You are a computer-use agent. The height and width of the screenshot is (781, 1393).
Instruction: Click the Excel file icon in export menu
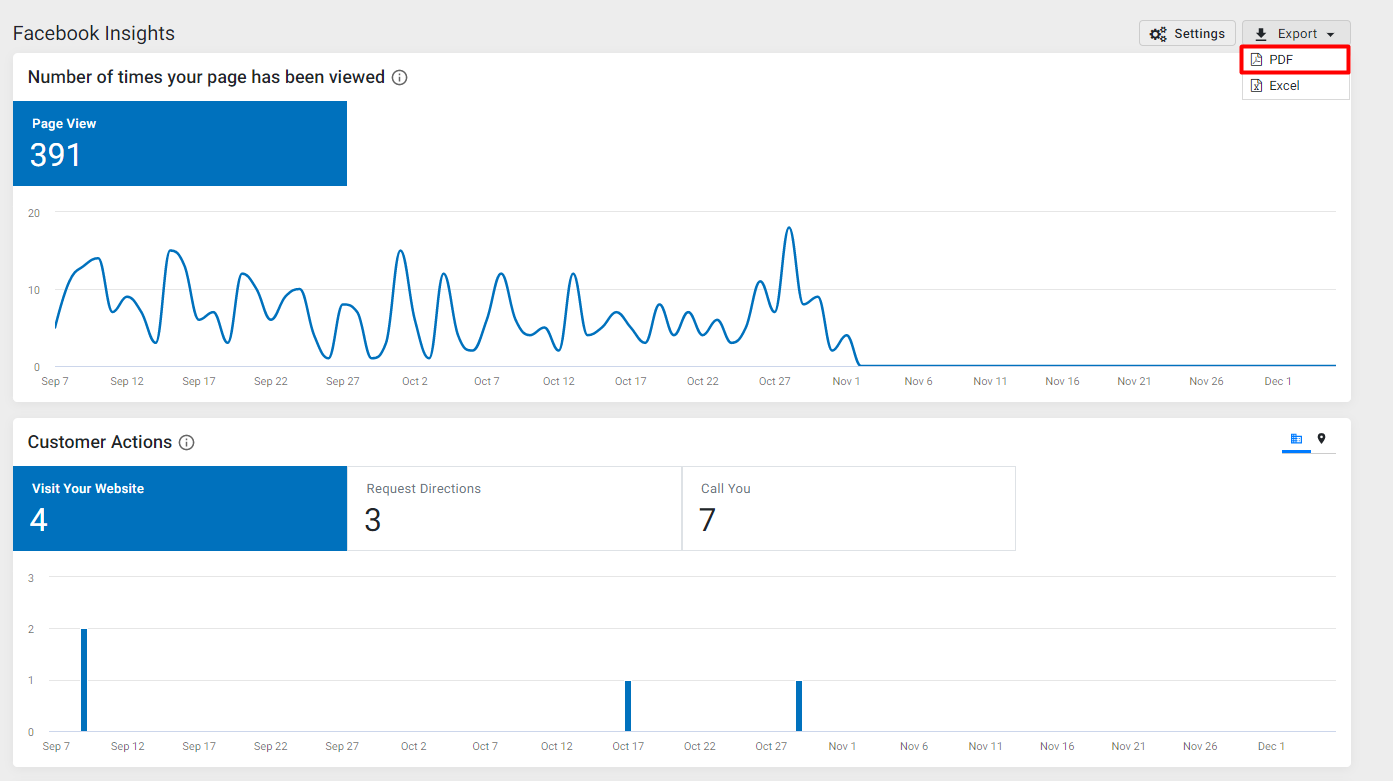click(1257, 86)
